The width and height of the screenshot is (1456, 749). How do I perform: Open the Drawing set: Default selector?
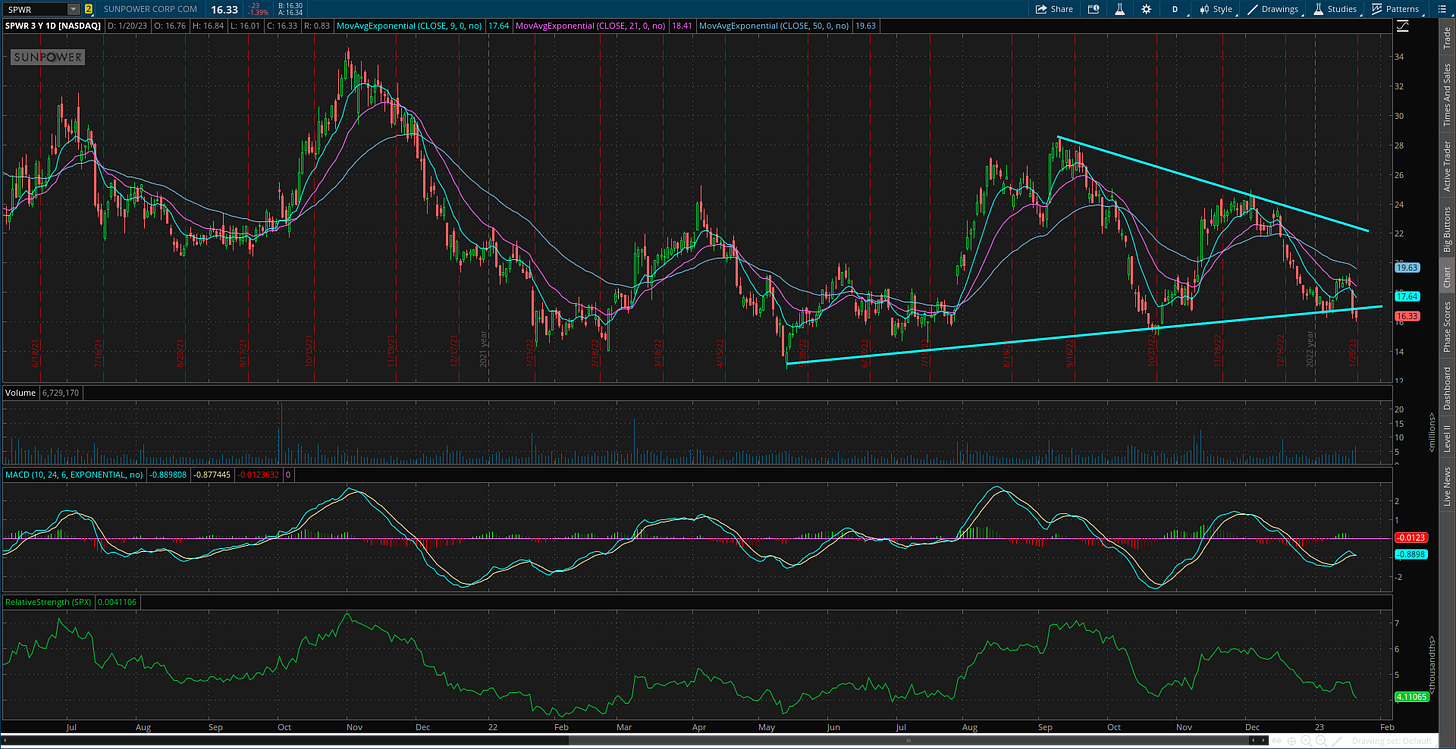point(1393,741)
